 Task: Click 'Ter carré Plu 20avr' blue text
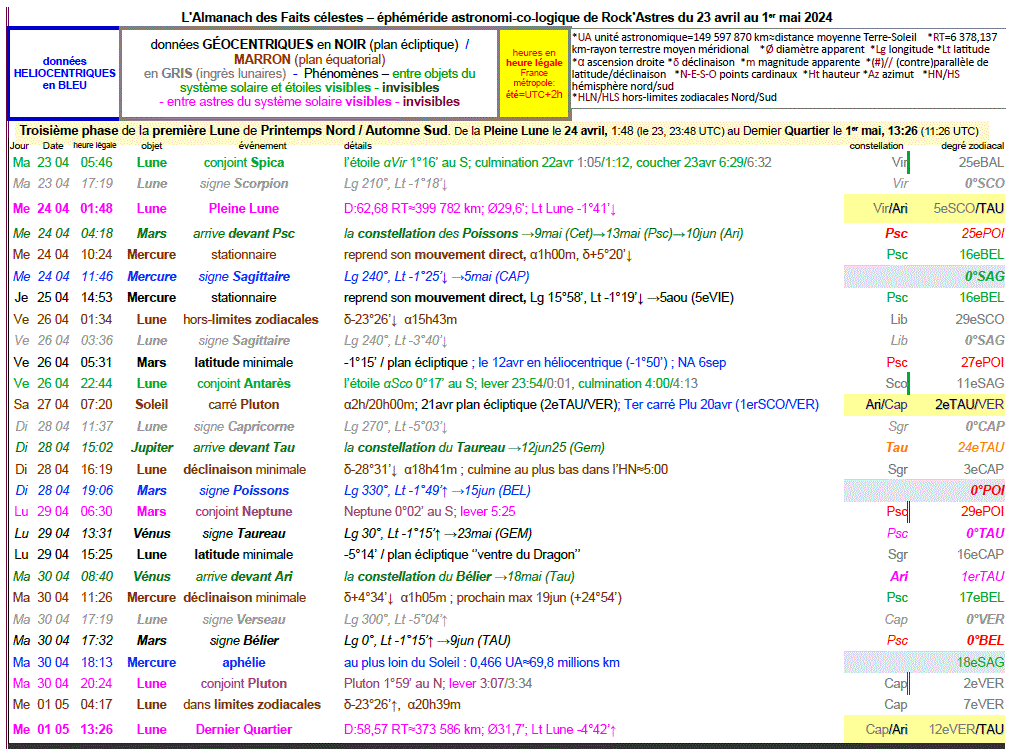678,404
